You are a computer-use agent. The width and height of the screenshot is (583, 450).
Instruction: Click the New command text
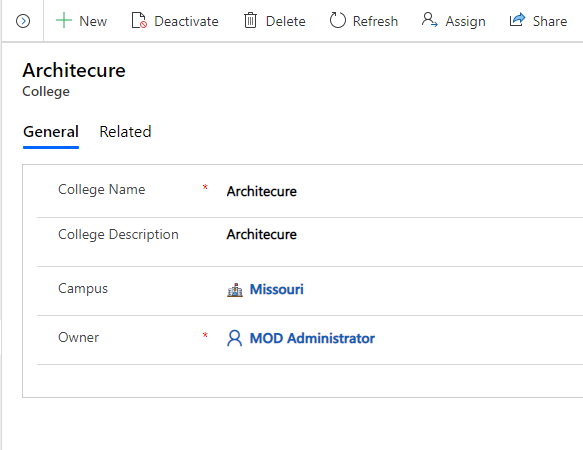click(93, 21)
